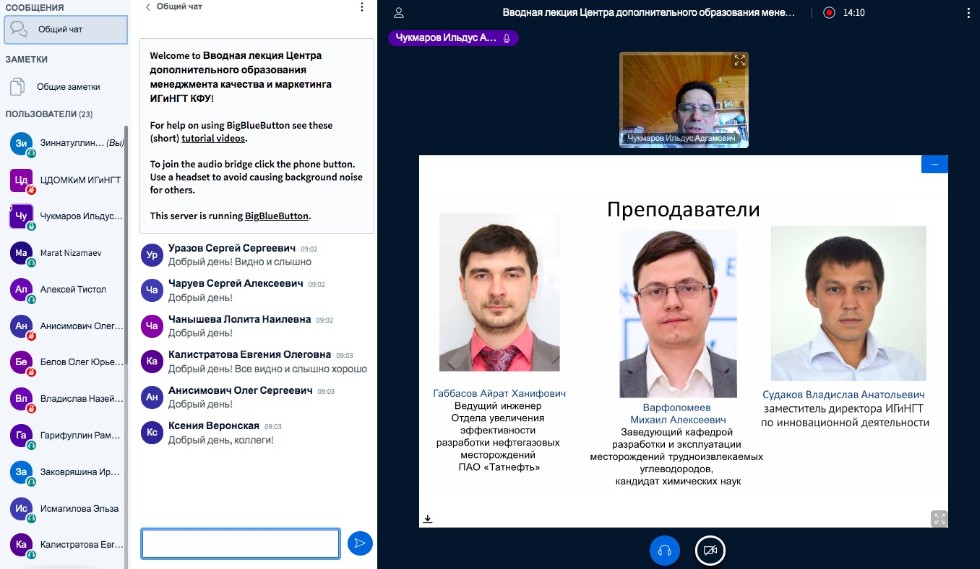This screenshot has height=569, width=980.
Task: Open the chat options three-dot menu
Action: point(362,7)
